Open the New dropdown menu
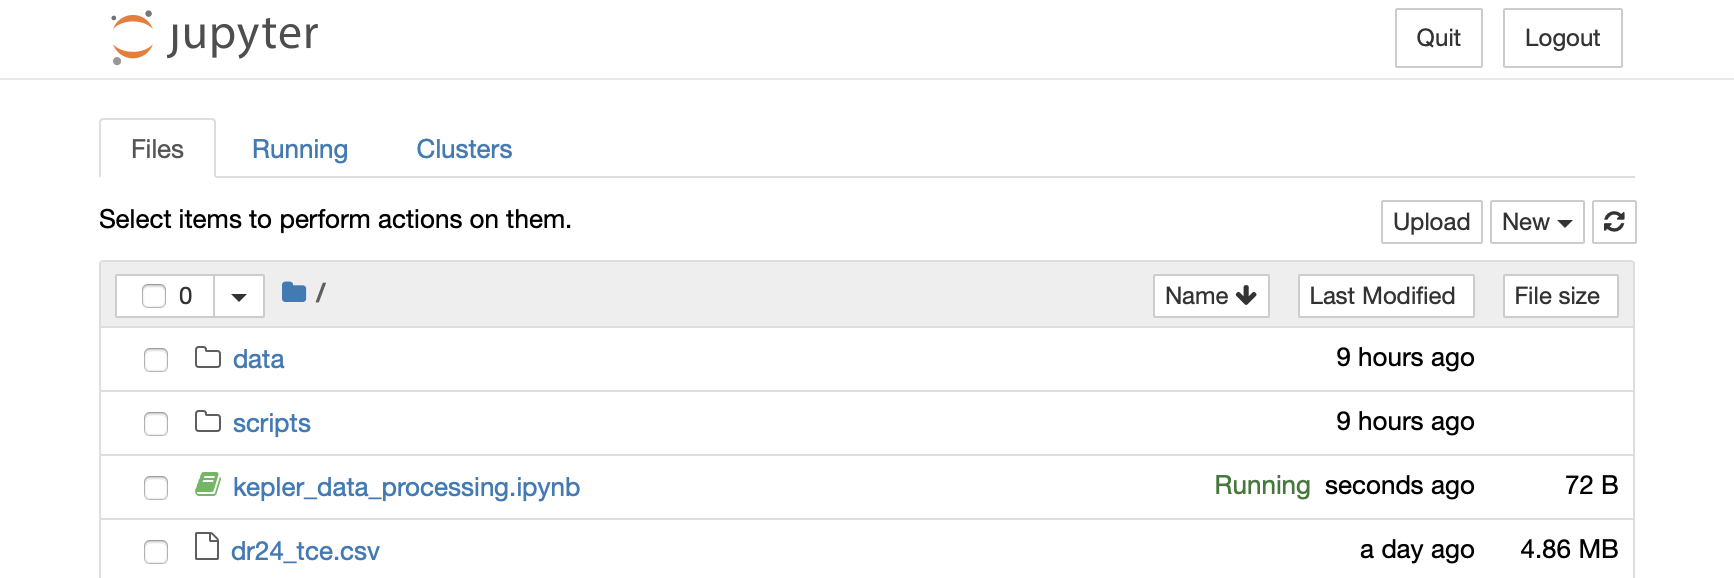 pos(1536,222)
